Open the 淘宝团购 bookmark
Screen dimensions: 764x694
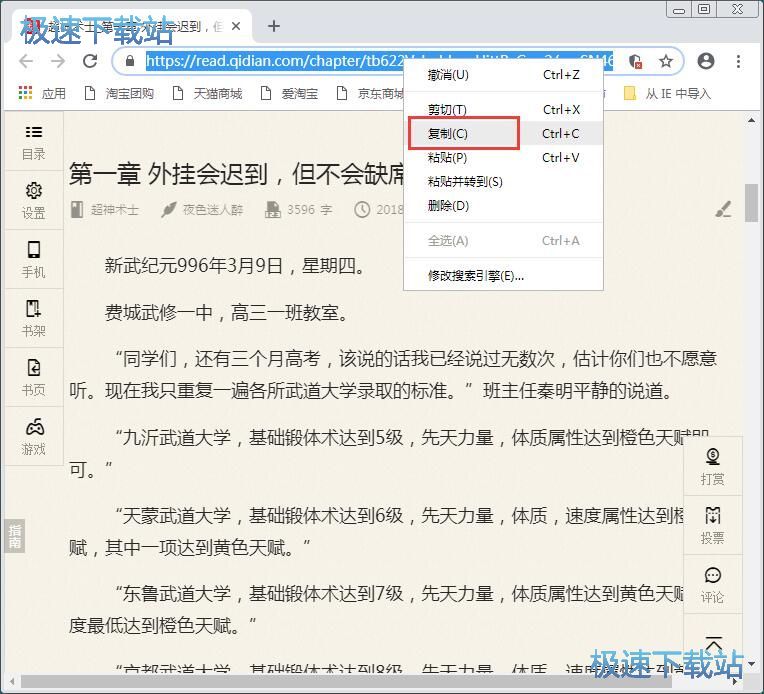pyautogui.click(x=119, y=93)
